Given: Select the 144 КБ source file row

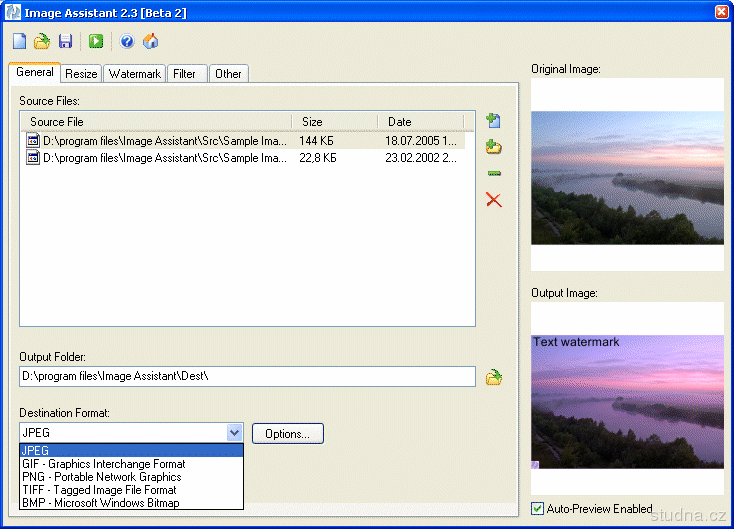Looking at the screenshot, I should [243, 141].
